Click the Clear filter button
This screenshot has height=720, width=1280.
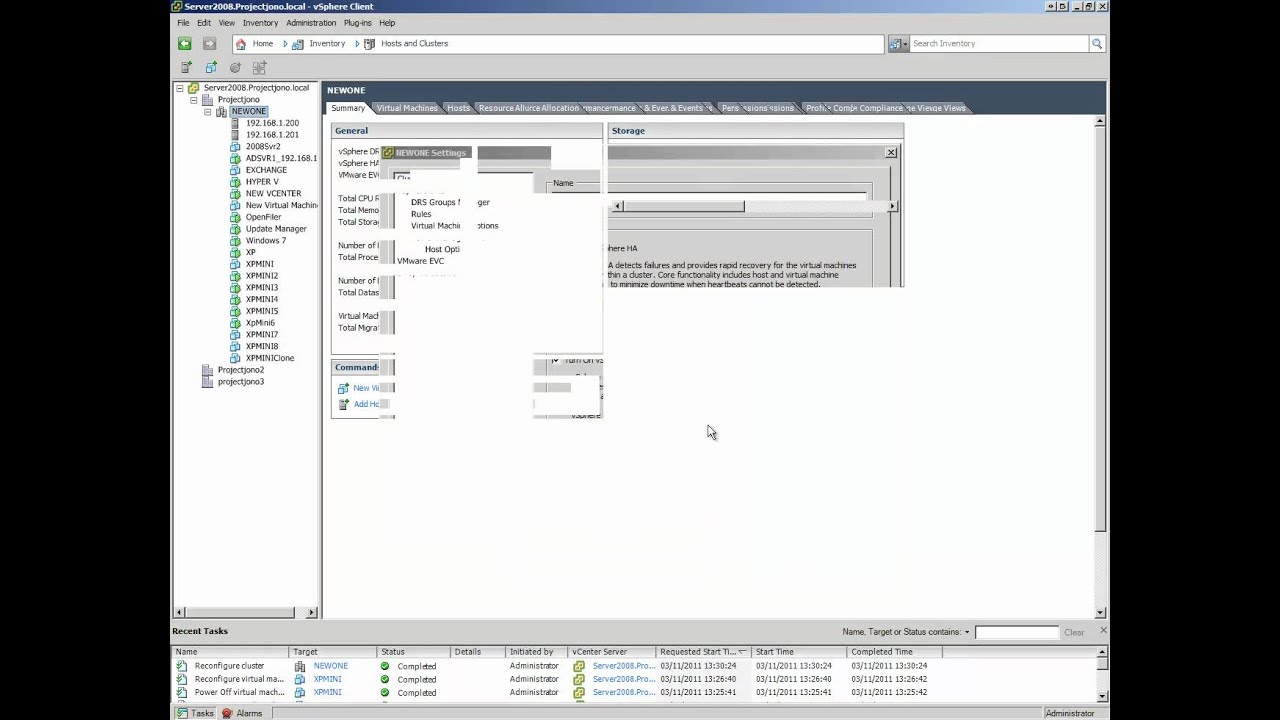pos(1074,632)
